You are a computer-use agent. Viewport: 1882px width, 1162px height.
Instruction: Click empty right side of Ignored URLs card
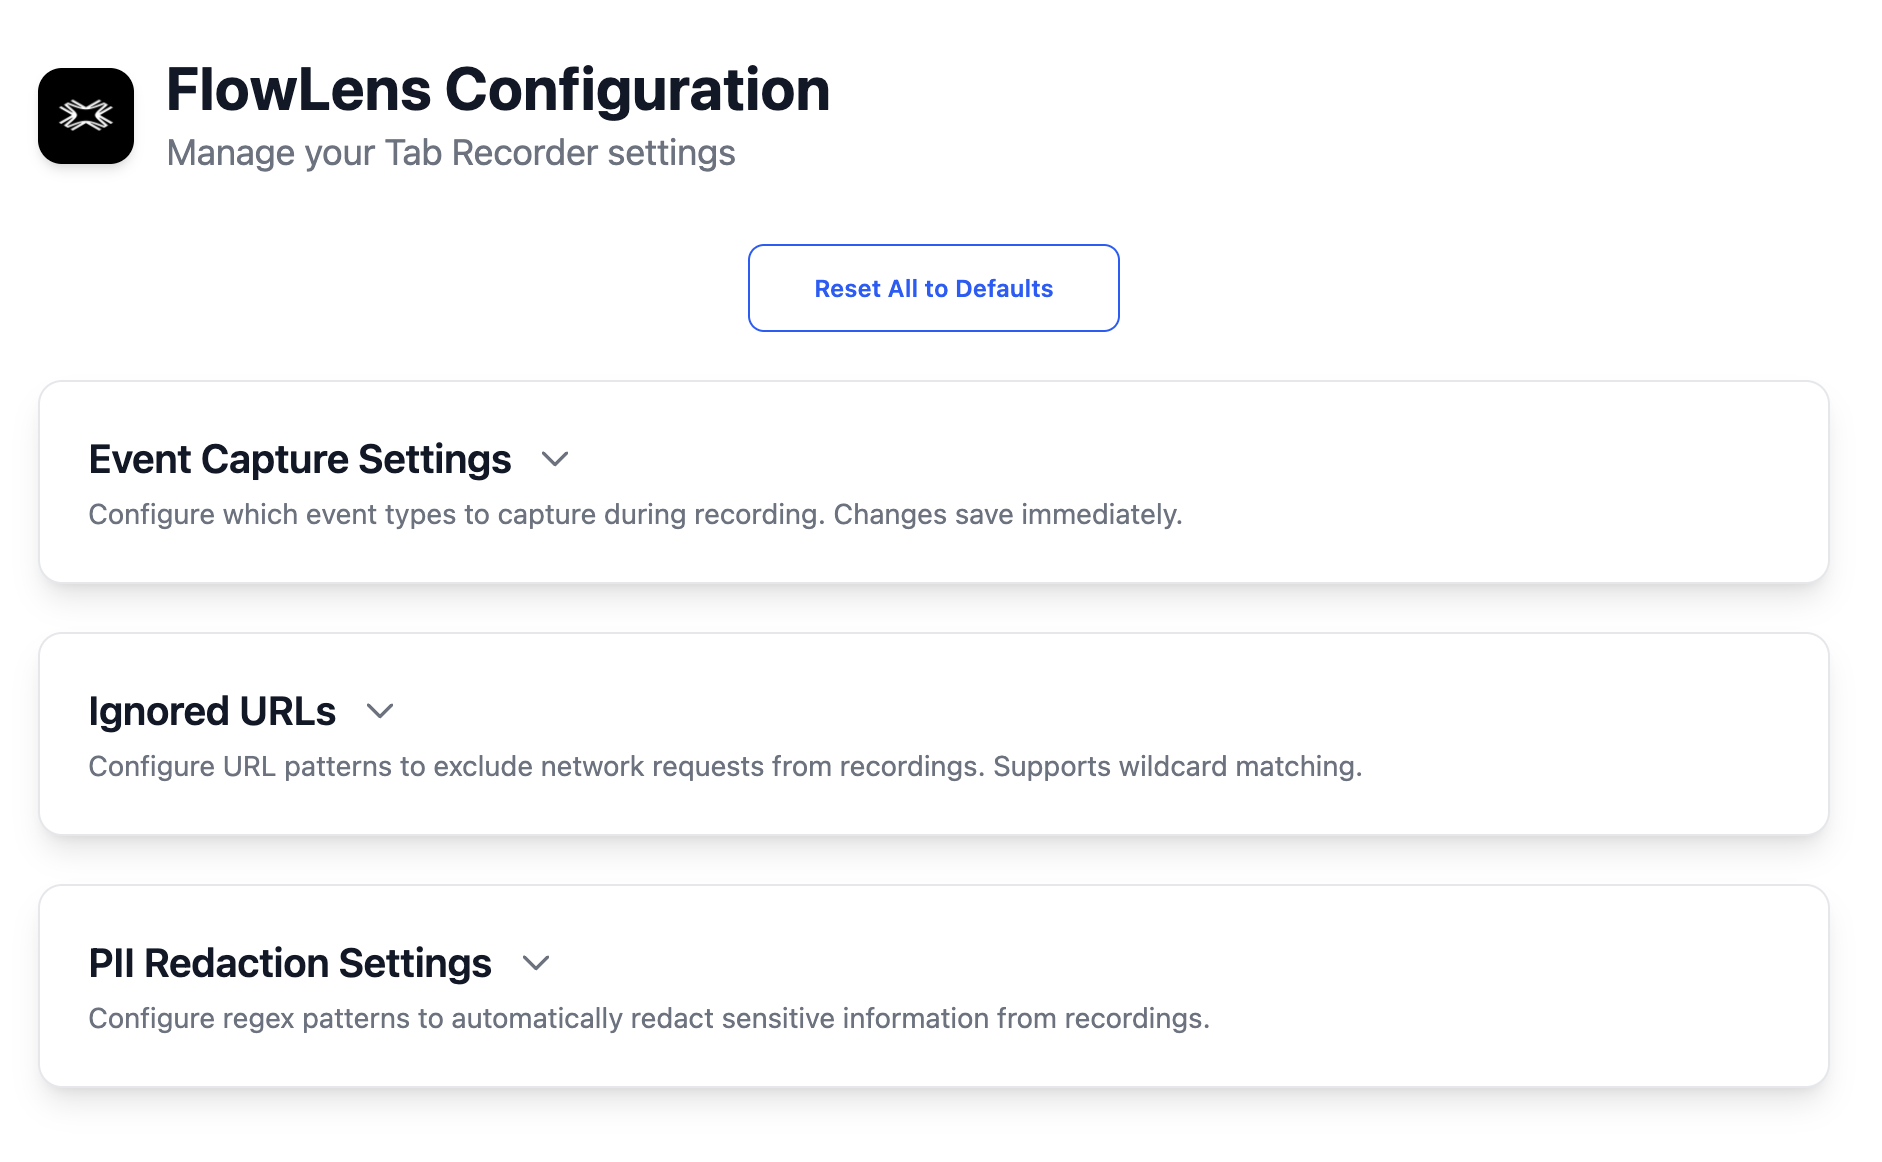pyautogui.click(x=1600, y=720)
